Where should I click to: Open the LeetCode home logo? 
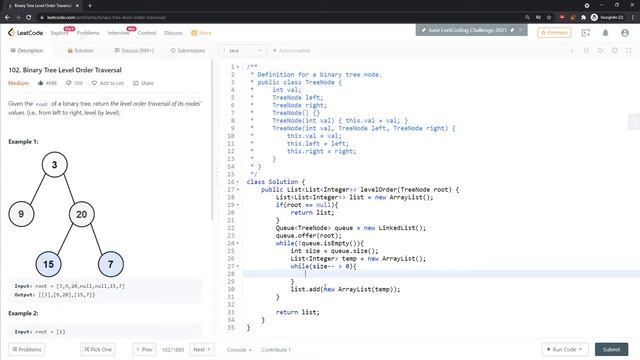[x=25, y=33]
